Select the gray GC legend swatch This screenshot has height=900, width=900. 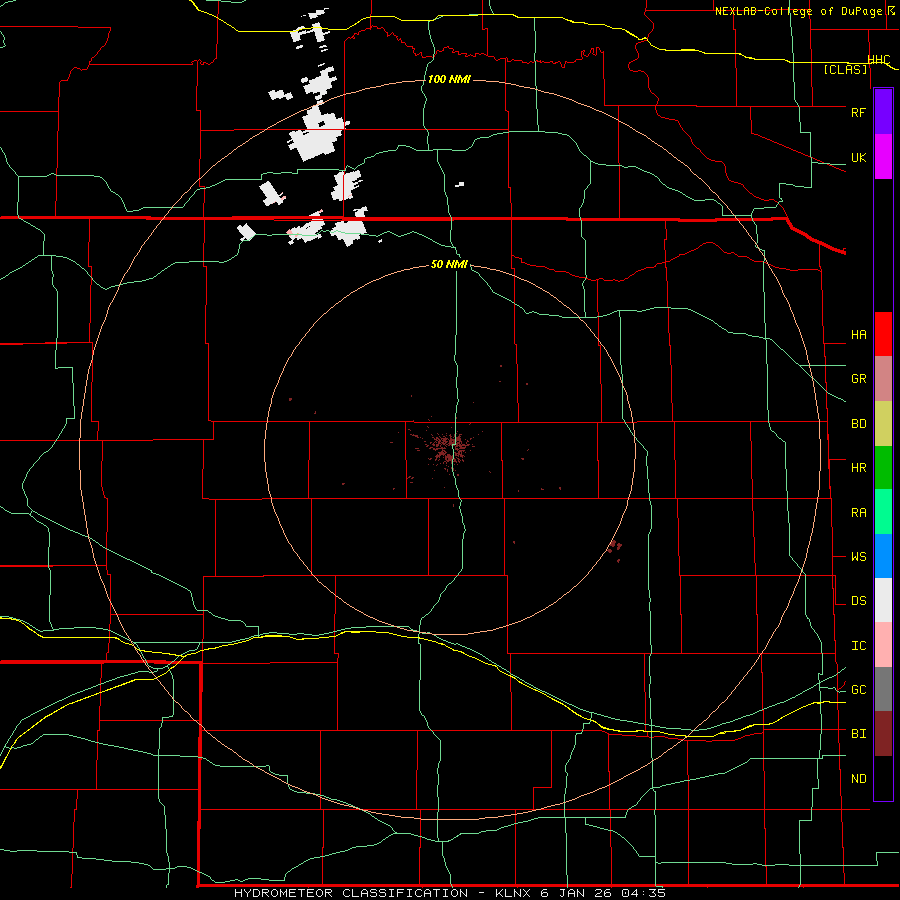click(883, 689)
